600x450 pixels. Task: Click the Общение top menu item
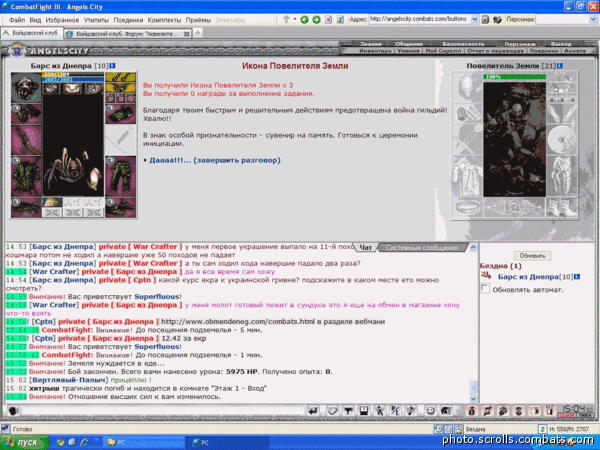(x=409, y=44)
